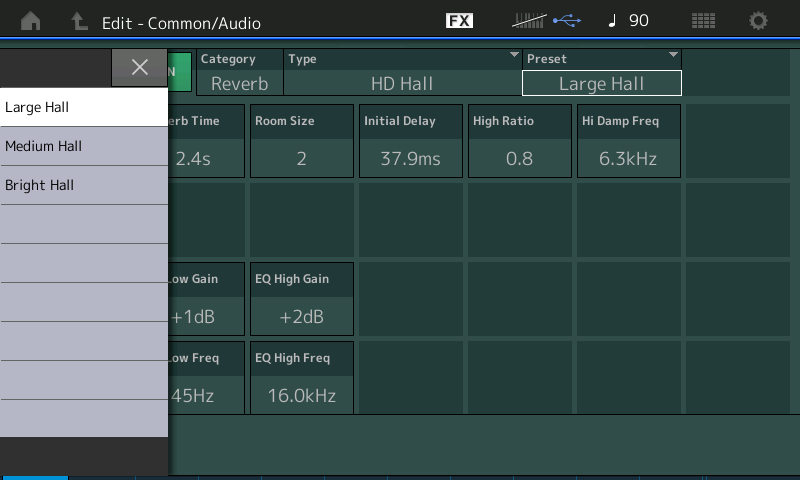Select the tempo note icon
This screenshot has height=480, width=800.
pos(612,20)
